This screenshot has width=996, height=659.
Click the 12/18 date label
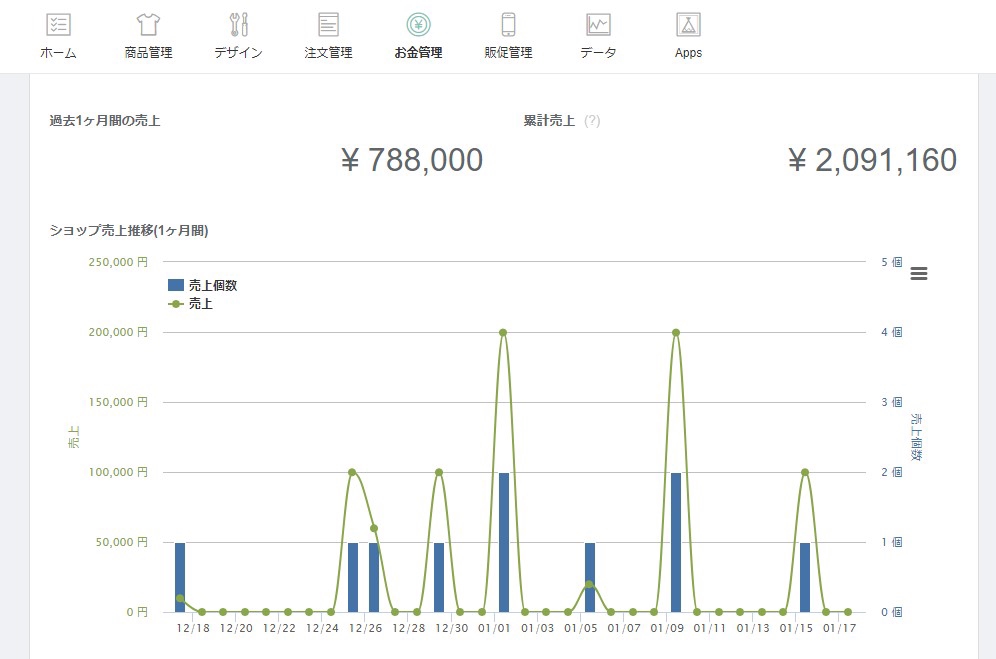coord(193,628)
